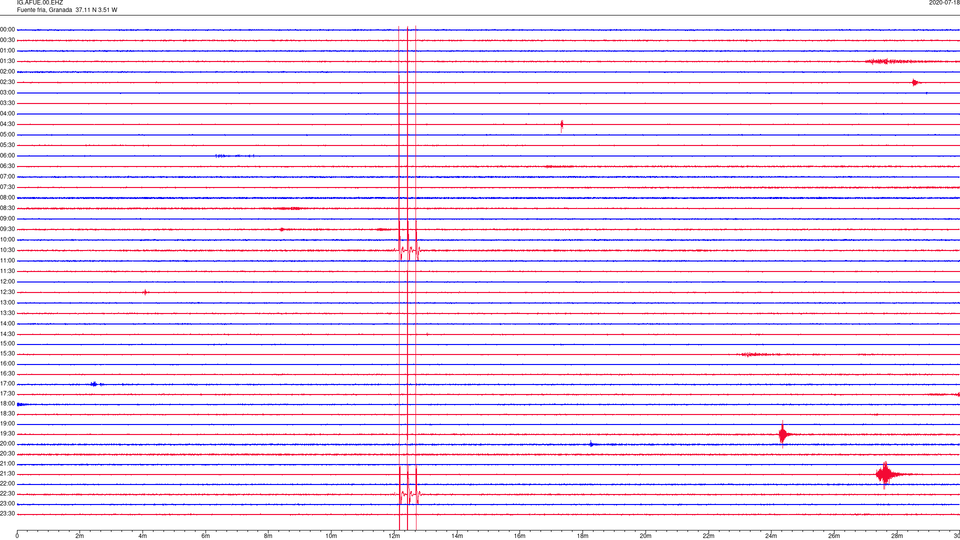Select the 00:00 trace time label
This screenshot has width=960, height=540.
pyautogui.click(x=8, y=29)
